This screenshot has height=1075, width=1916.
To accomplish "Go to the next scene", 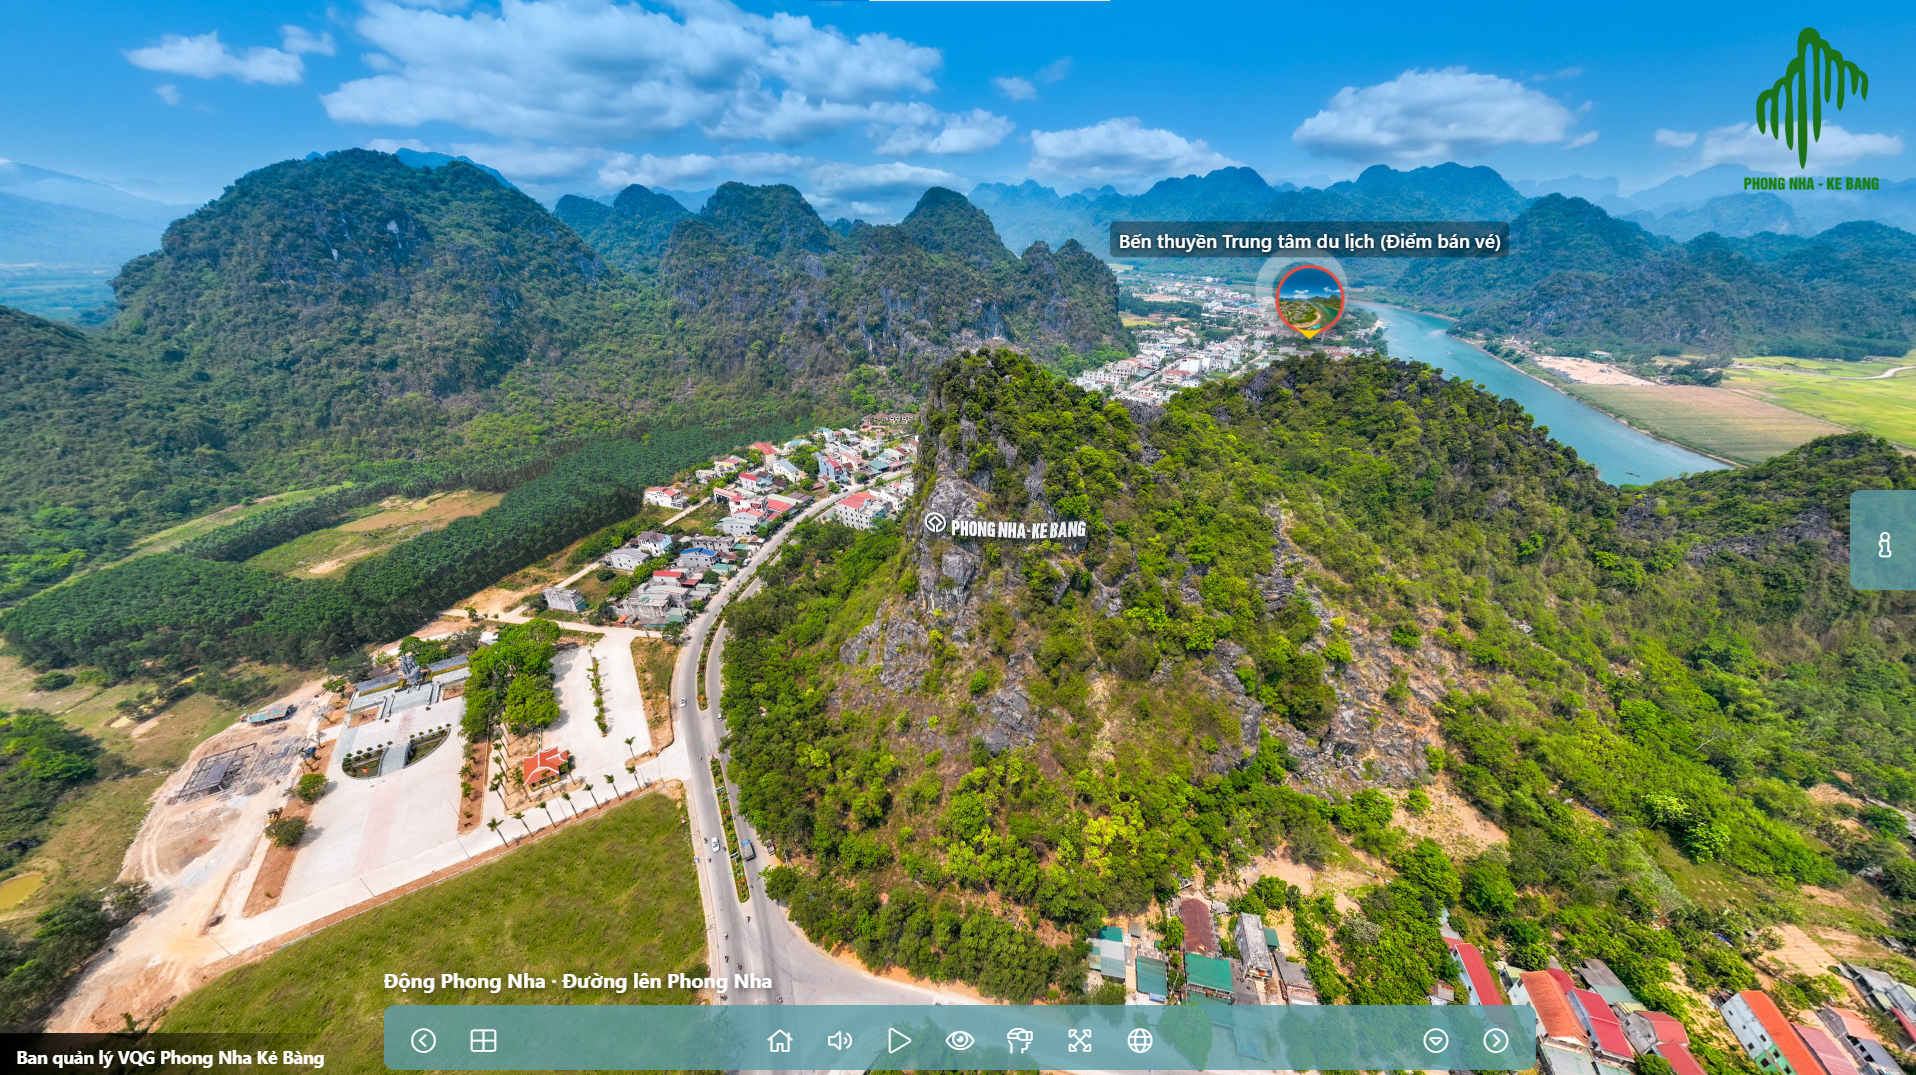I will [x=1496, y=1041].
